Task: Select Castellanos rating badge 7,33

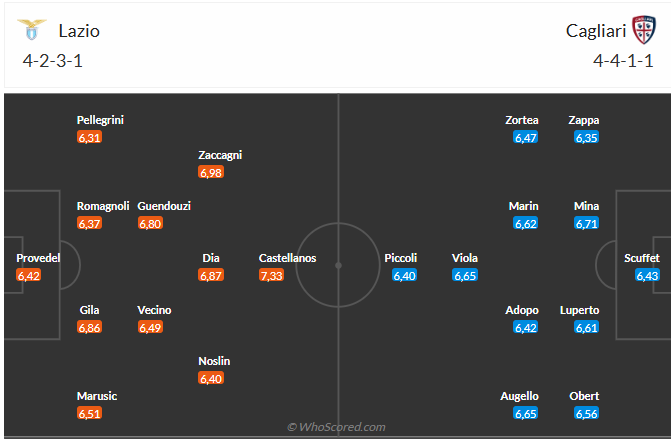Action: (272, 275)
